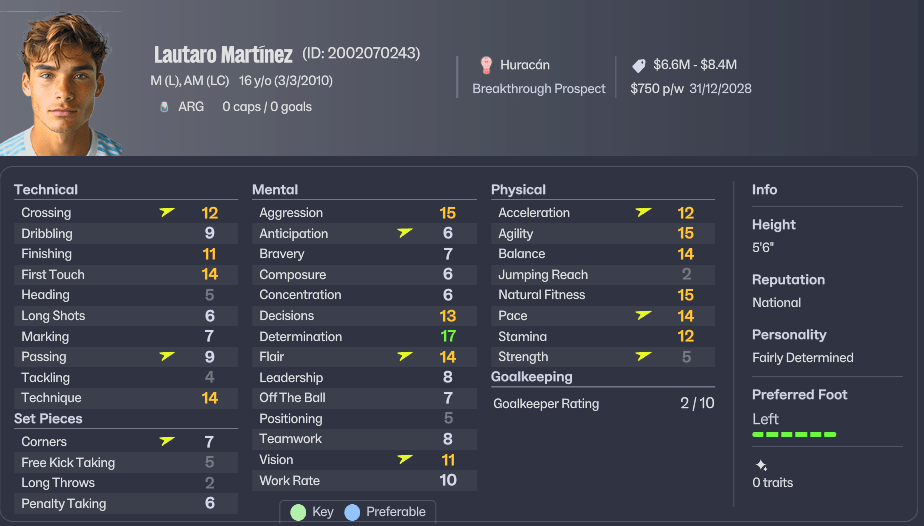Click the yellow arrow beside Acceleration
This screenshot has height=526, width=924.
coord(644,212)
